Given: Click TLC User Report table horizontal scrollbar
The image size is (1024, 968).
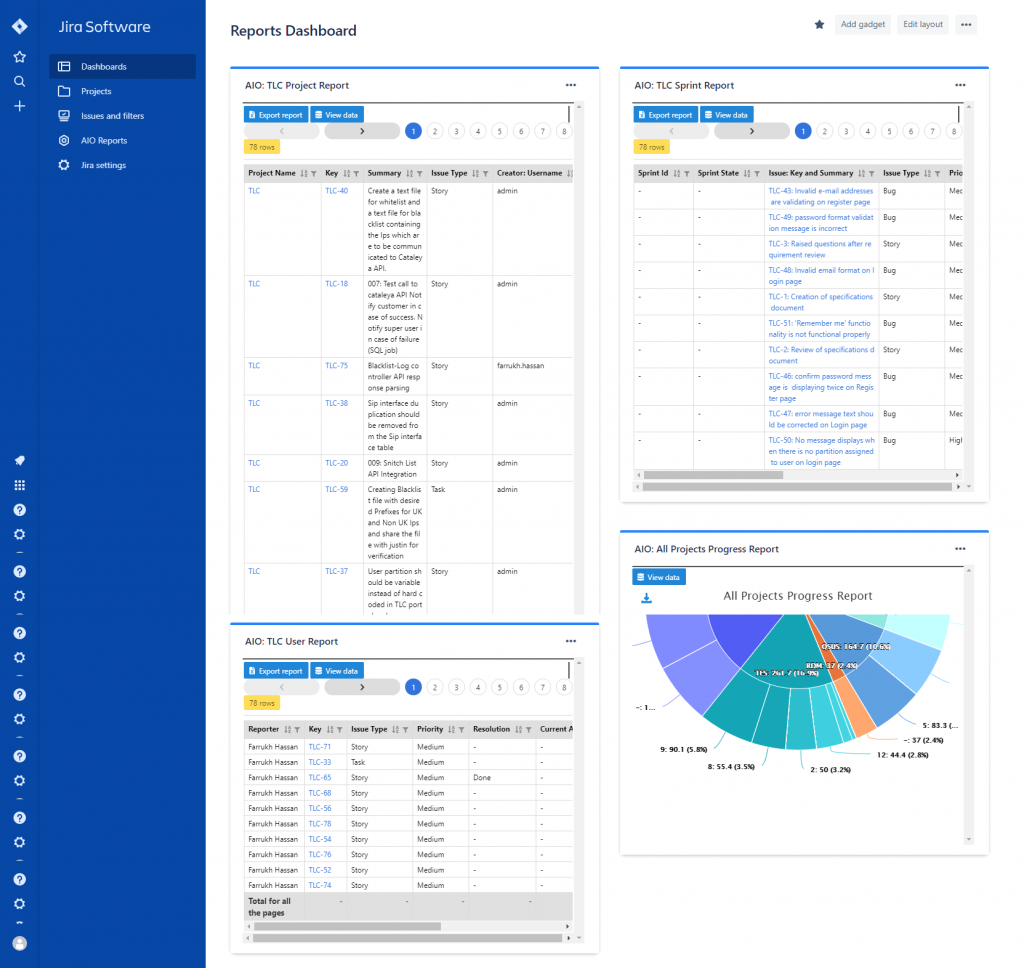Looking at the screenshot, I should [347, 926].
